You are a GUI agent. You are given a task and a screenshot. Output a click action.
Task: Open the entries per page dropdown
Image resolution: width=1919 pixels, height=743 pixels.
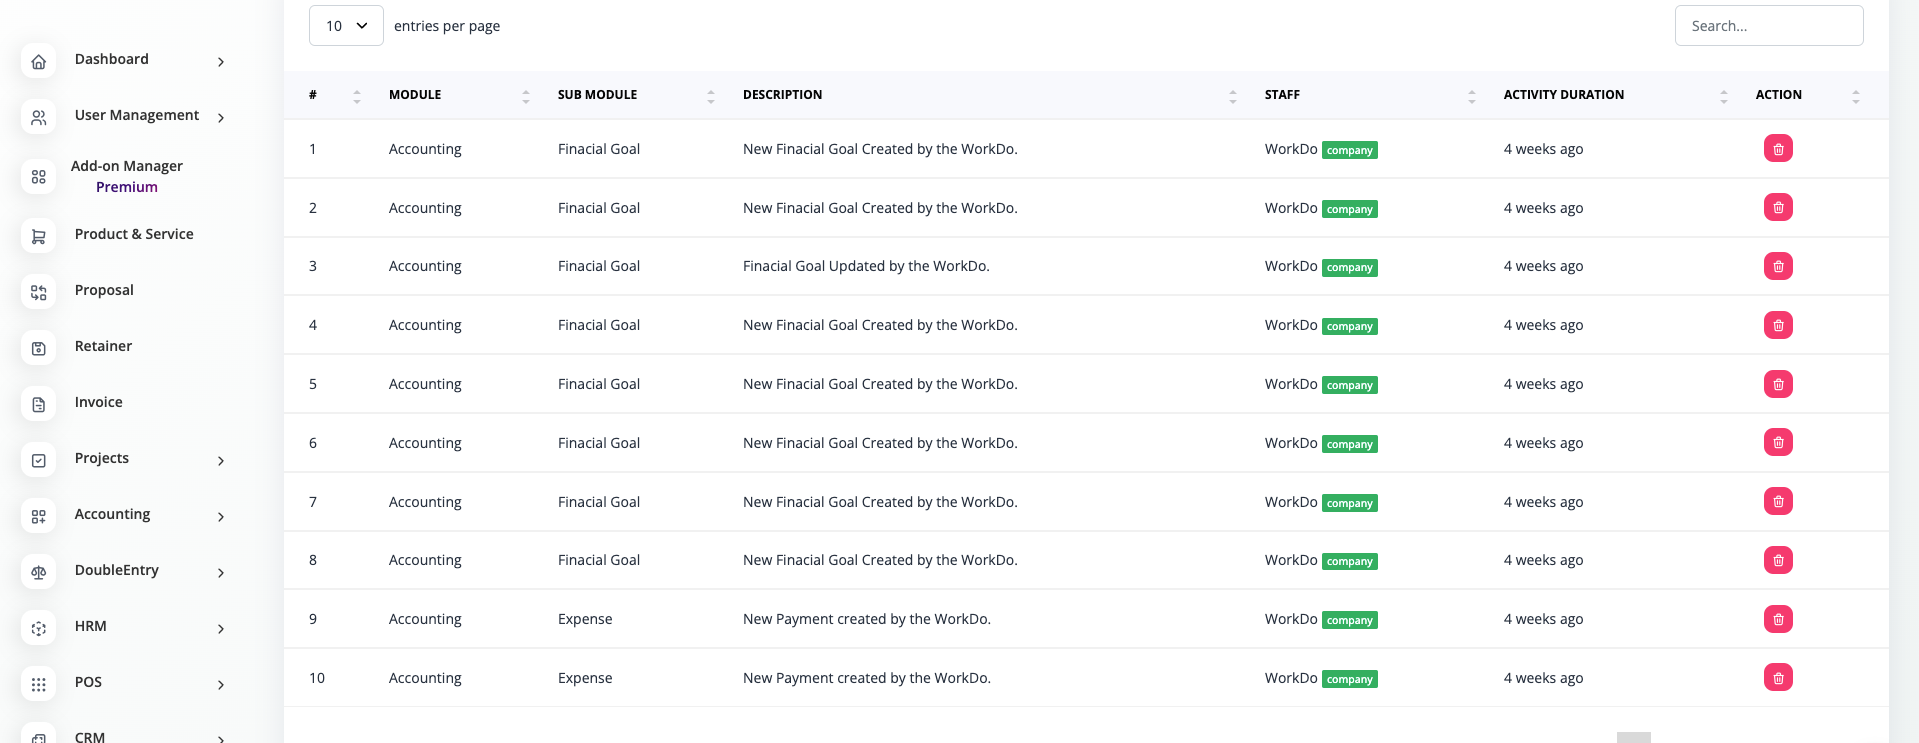346,26
